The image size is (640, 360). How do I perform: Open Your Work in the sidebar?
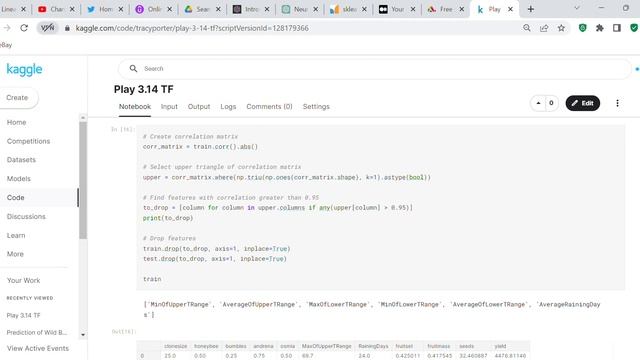pos(23,280)
